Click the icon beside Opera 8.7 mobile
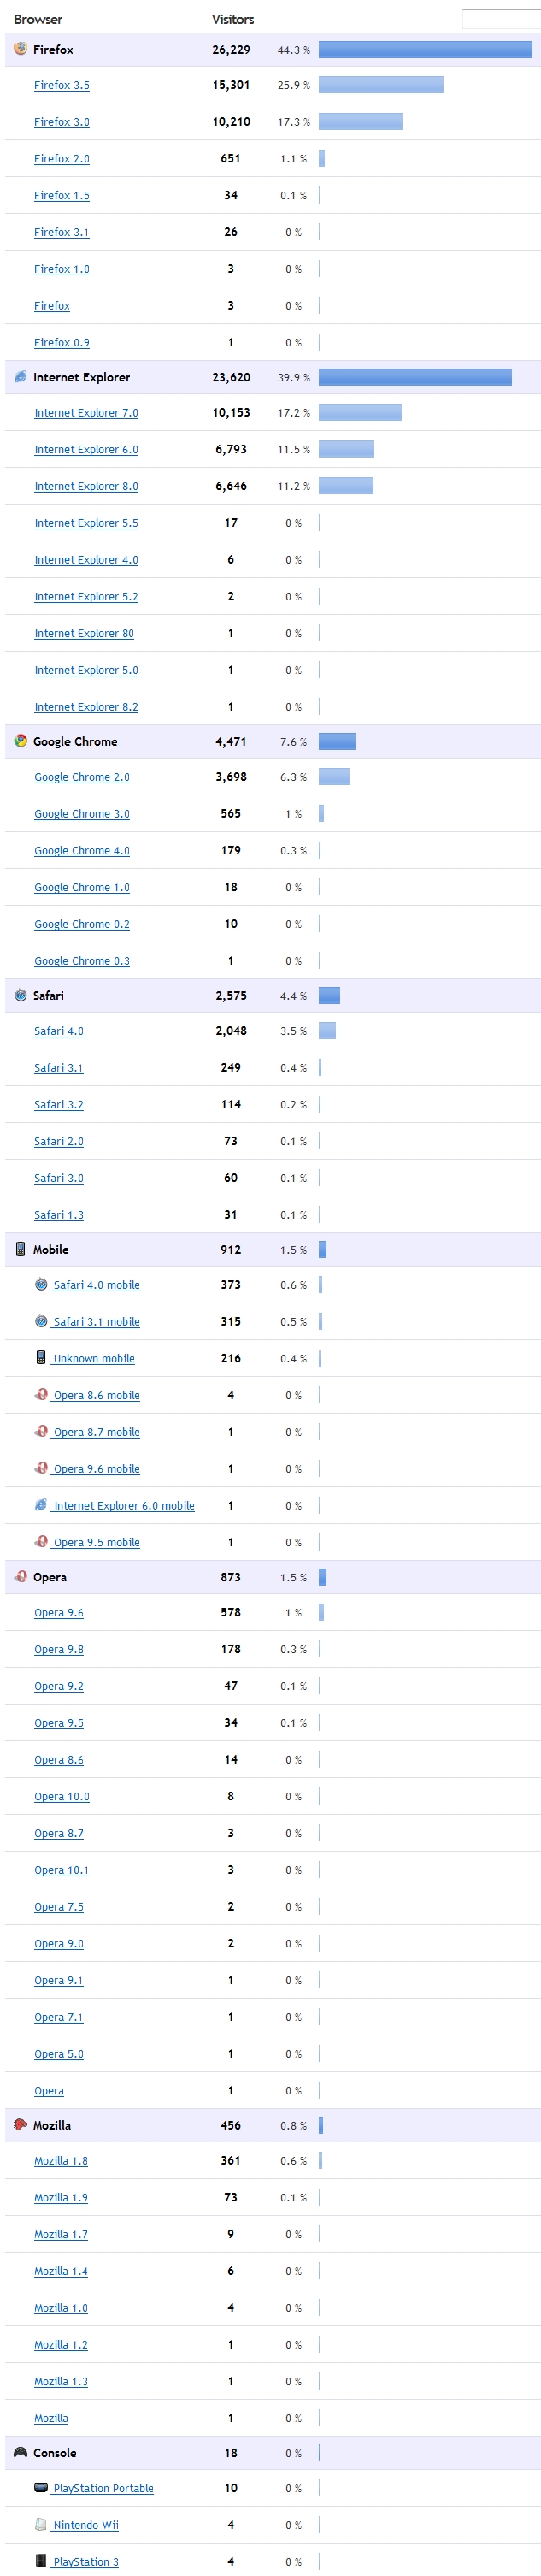Image resolution: width=541 pixels, height=2576 pixels. click(x=41, y=1431)
